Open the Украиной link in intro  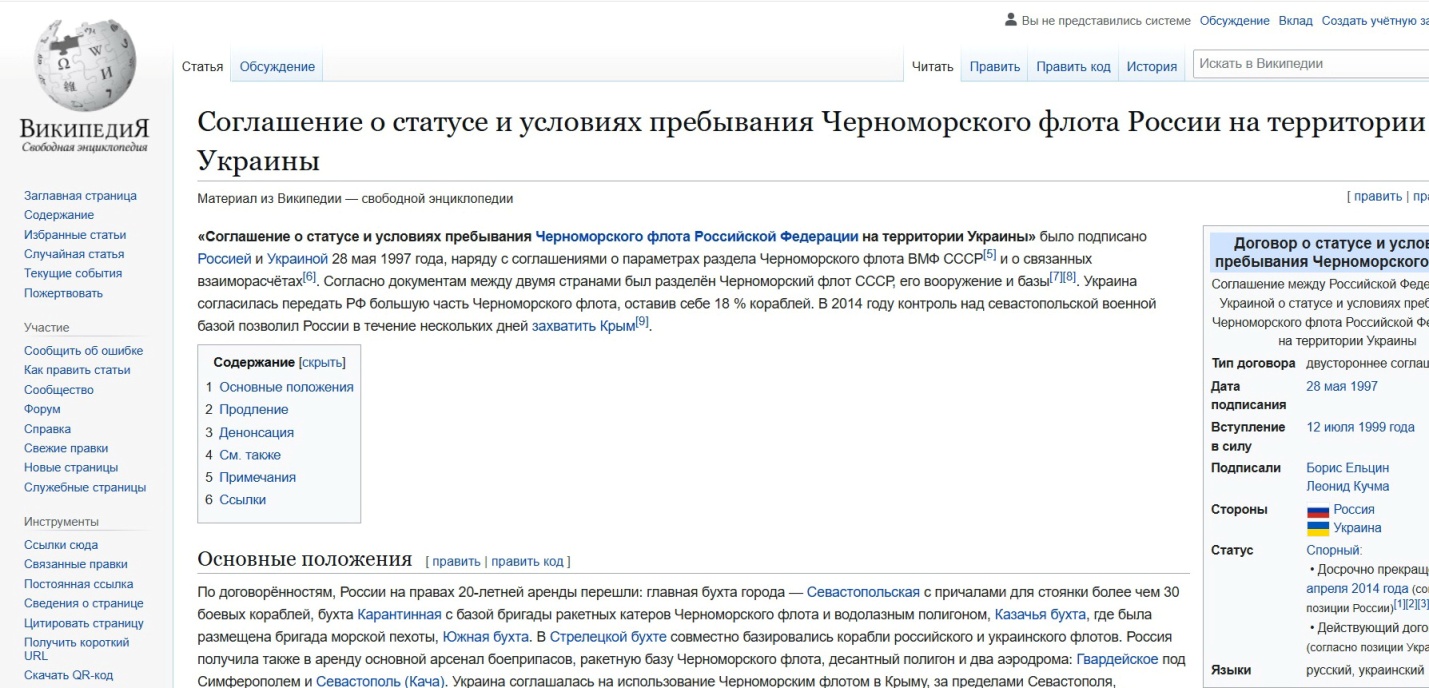(x=298, y=259)
